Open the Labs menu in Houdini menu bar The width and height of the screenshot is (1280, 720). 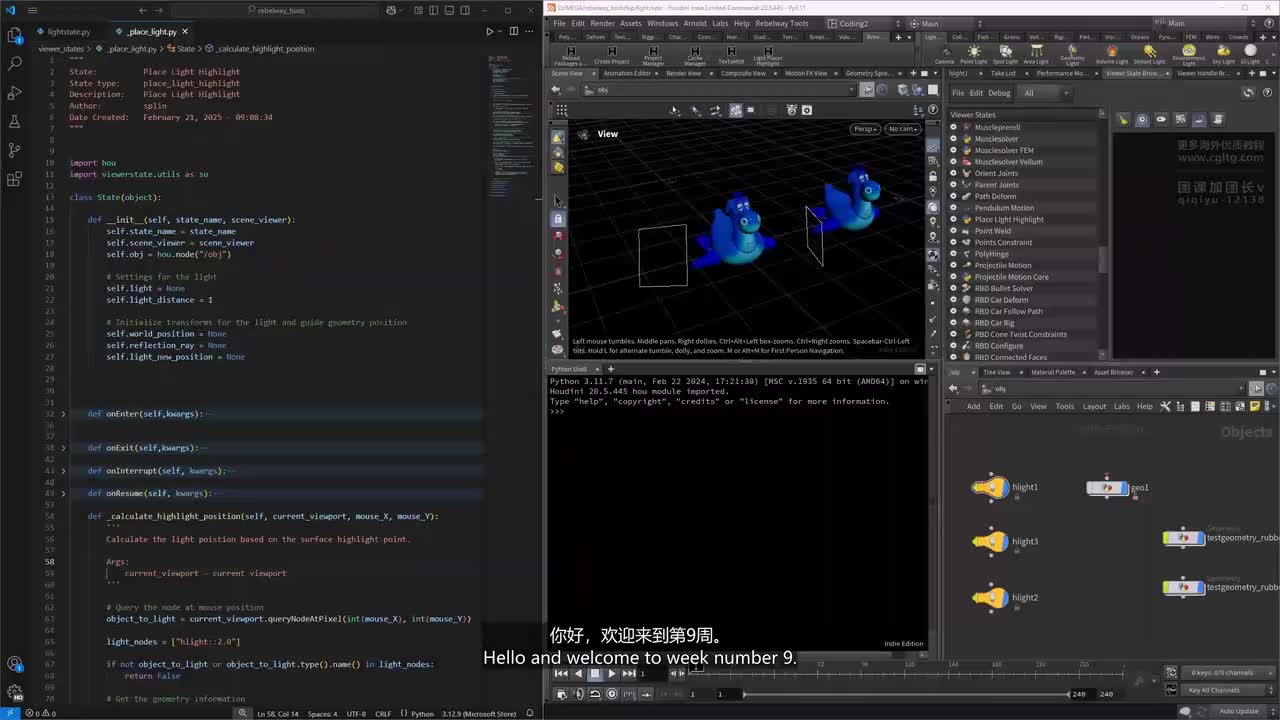(720, 23)
